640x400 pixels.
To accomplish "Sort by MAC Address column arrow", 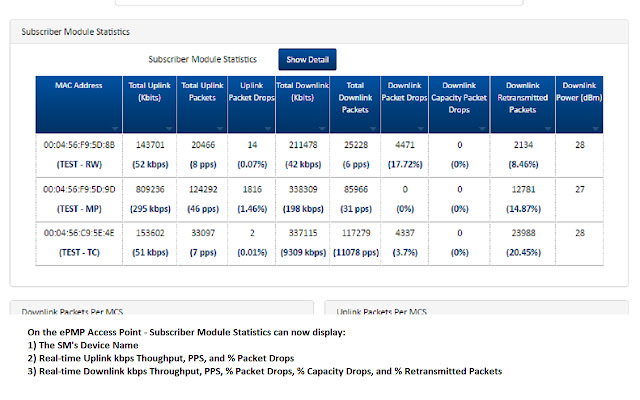I will [115, 129].
